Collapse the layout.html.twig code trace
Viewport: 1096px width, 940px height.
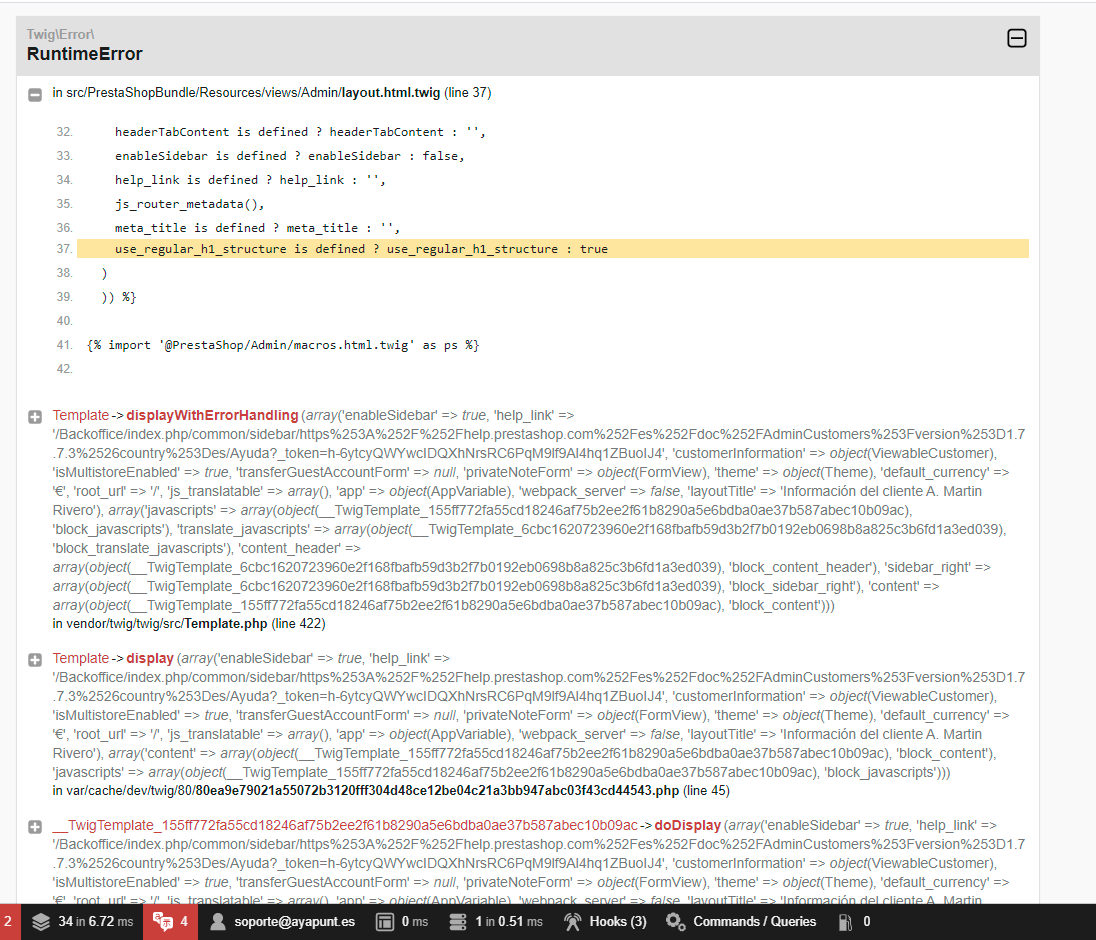click(34, 94)
